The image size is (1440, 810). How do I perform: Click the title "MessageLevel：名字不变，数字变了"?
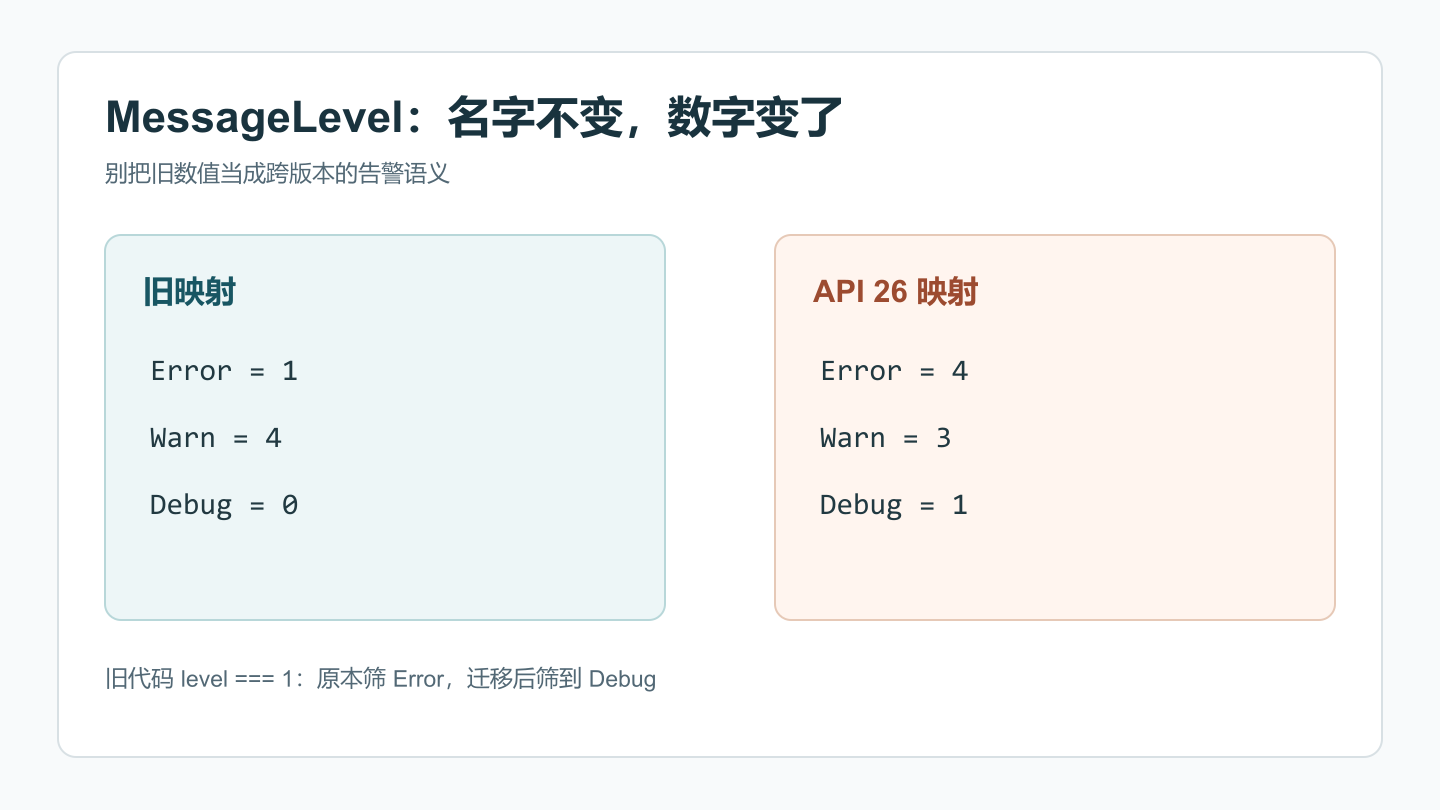(x=475, y=118)
